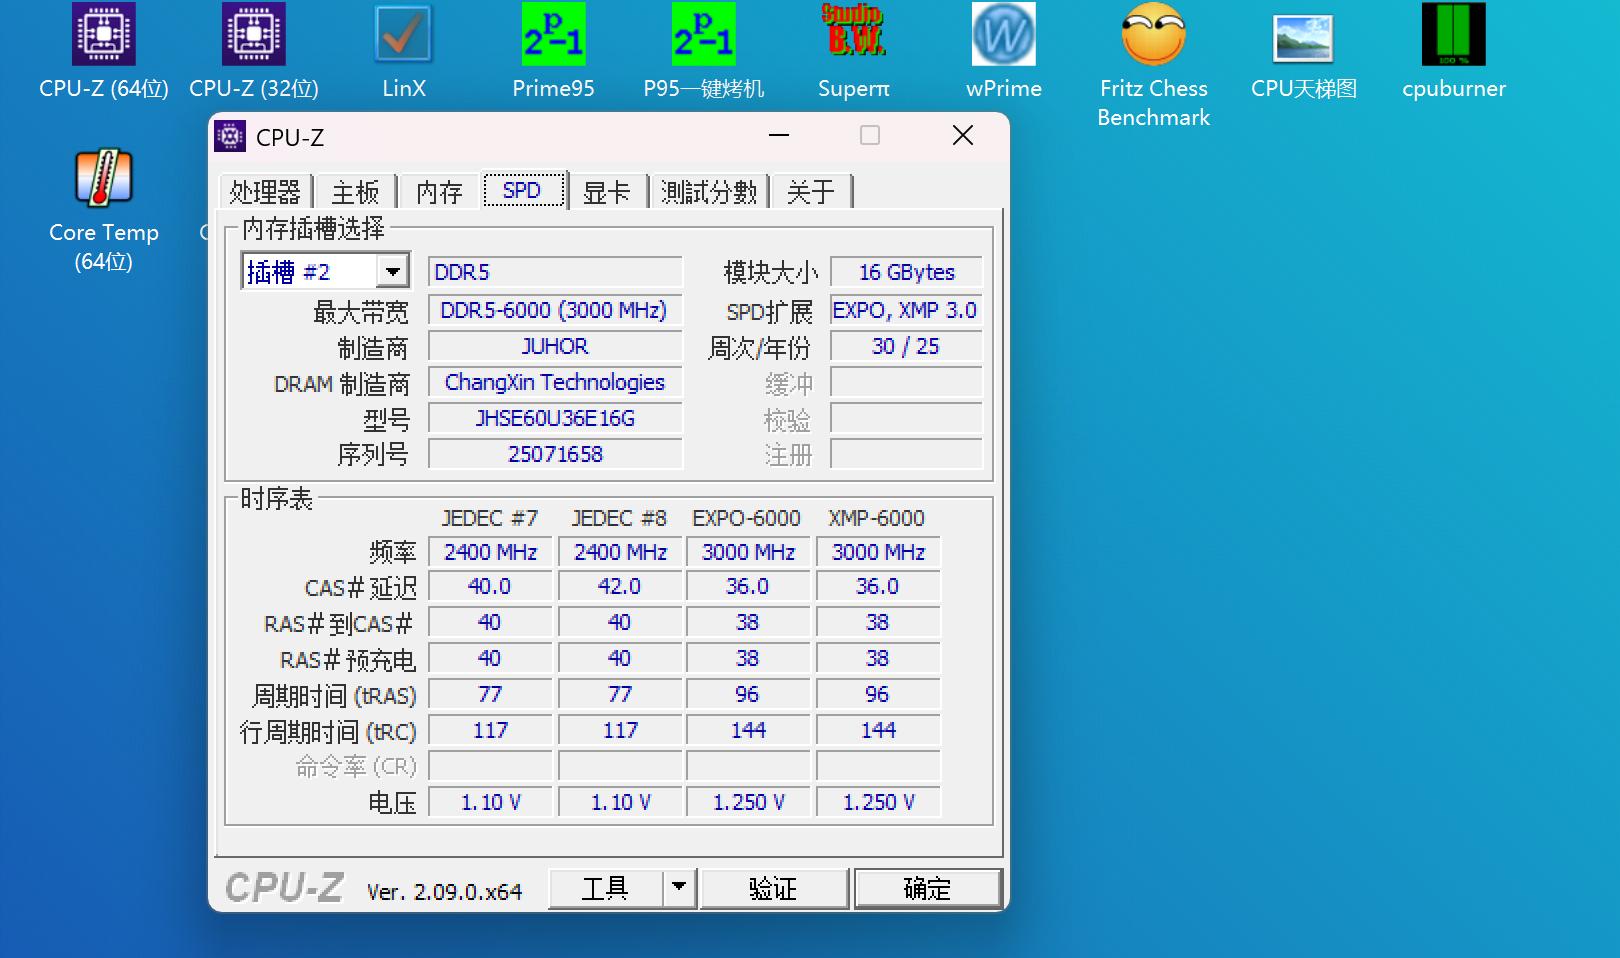Click the CPU-Z title bar app icon

pos(230,136)
